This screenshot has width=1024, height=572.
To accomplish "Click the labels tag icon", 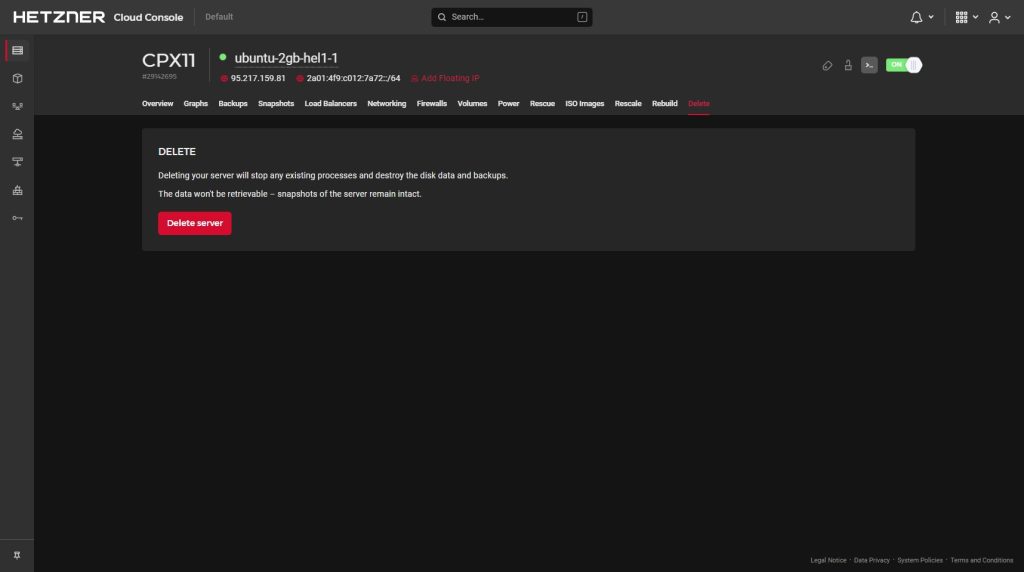I will pos(827,65).
